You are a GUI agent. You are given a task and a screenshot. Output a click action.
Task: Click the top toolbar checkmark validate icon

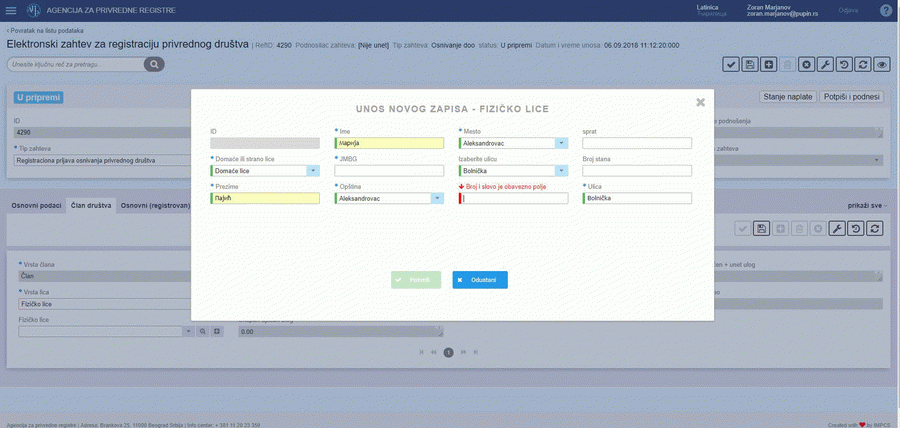731,64
